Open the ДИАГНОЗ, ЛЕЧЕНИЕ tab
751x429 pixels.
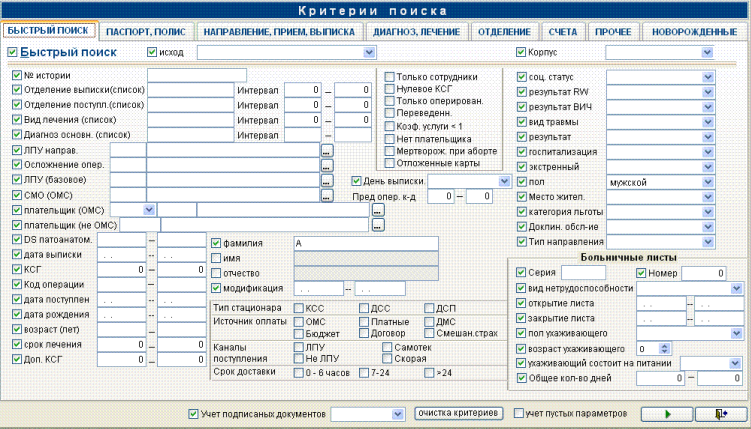[x=416, y=32]
